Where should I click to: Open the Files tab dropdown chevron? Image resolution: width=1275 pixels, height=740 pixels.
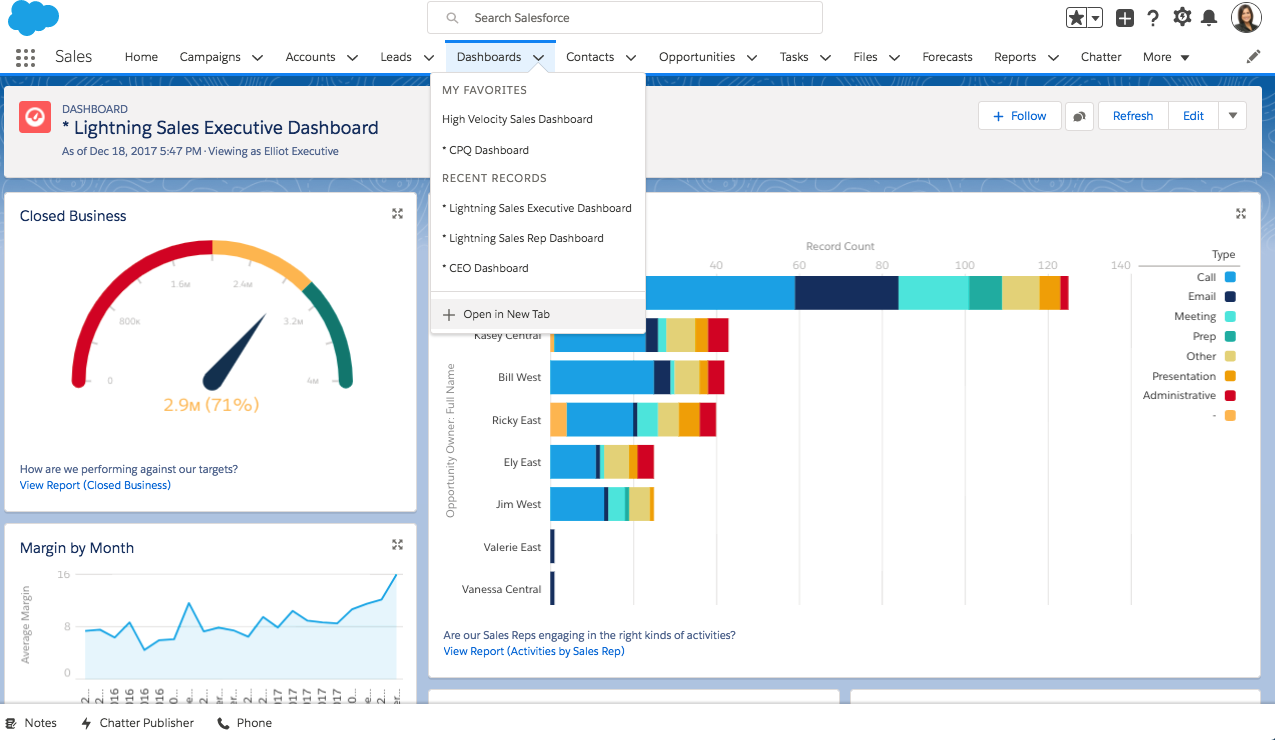[x=894, y=58]
